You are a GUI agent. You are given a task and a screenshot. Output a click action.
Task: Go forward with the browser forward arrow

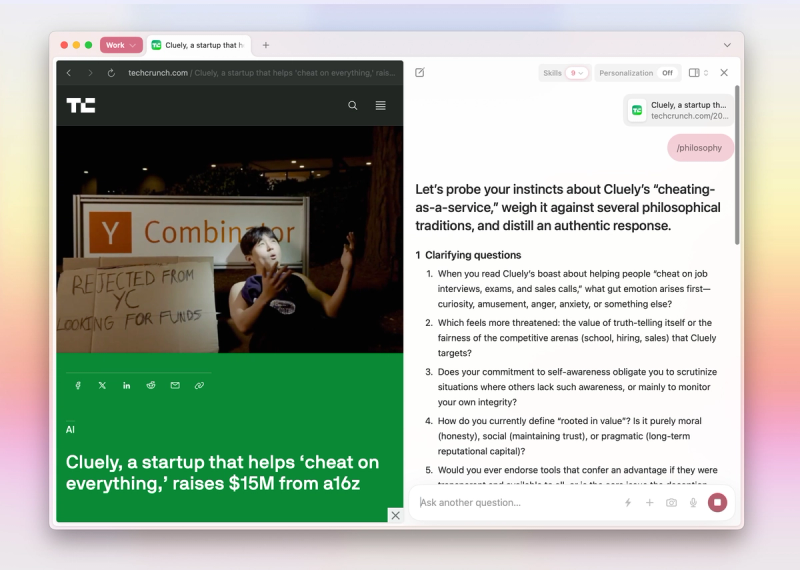point(90,73)
